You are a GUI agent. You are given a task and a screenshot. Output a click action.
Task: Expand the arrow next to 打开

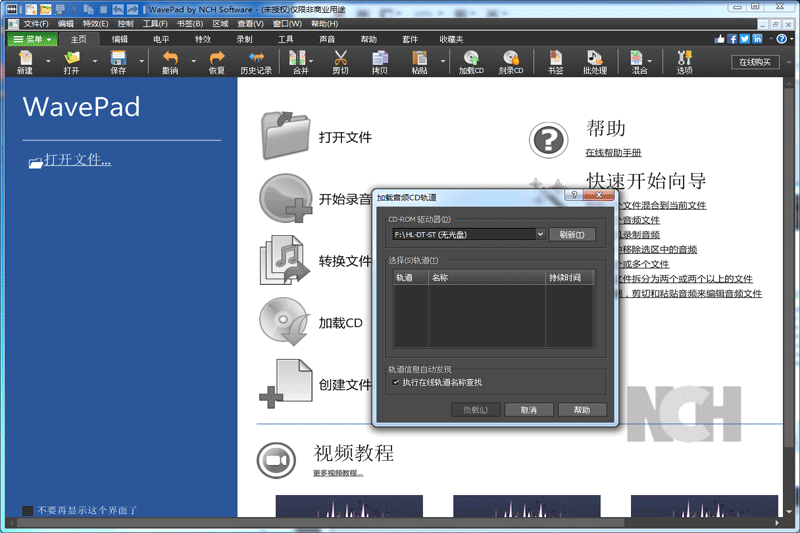[x=95, y=61]
